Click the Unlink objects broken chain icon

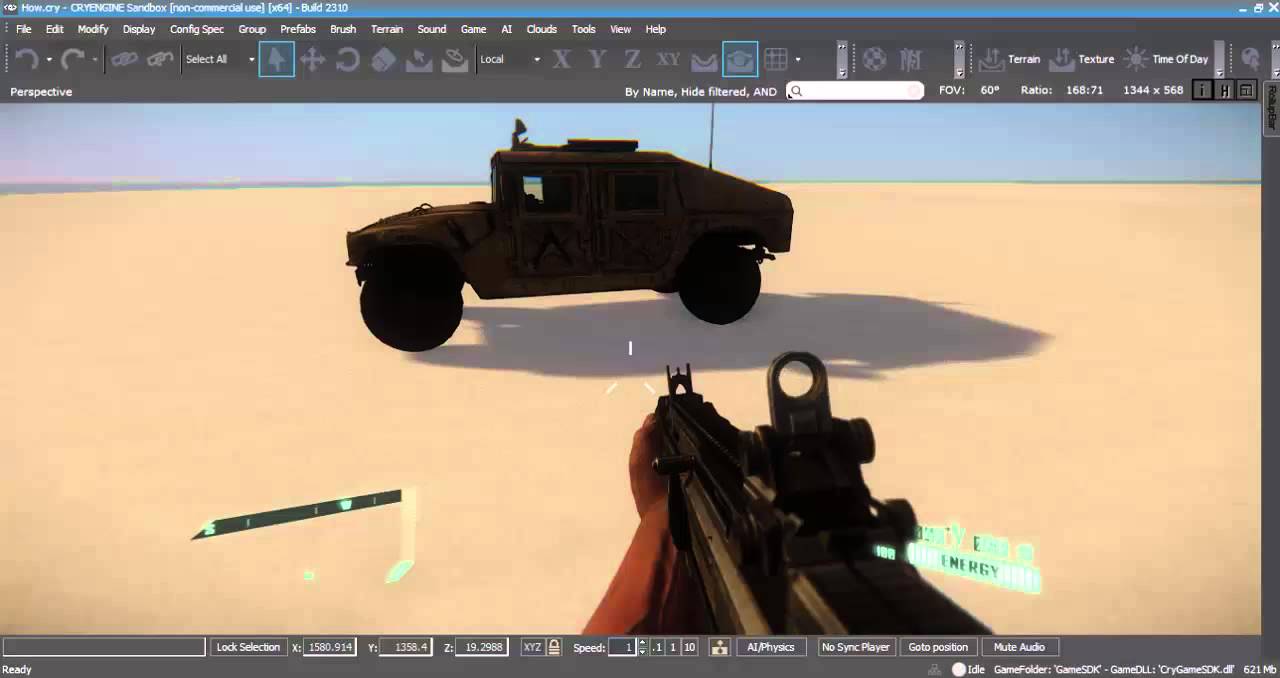[x=160, y=59]
